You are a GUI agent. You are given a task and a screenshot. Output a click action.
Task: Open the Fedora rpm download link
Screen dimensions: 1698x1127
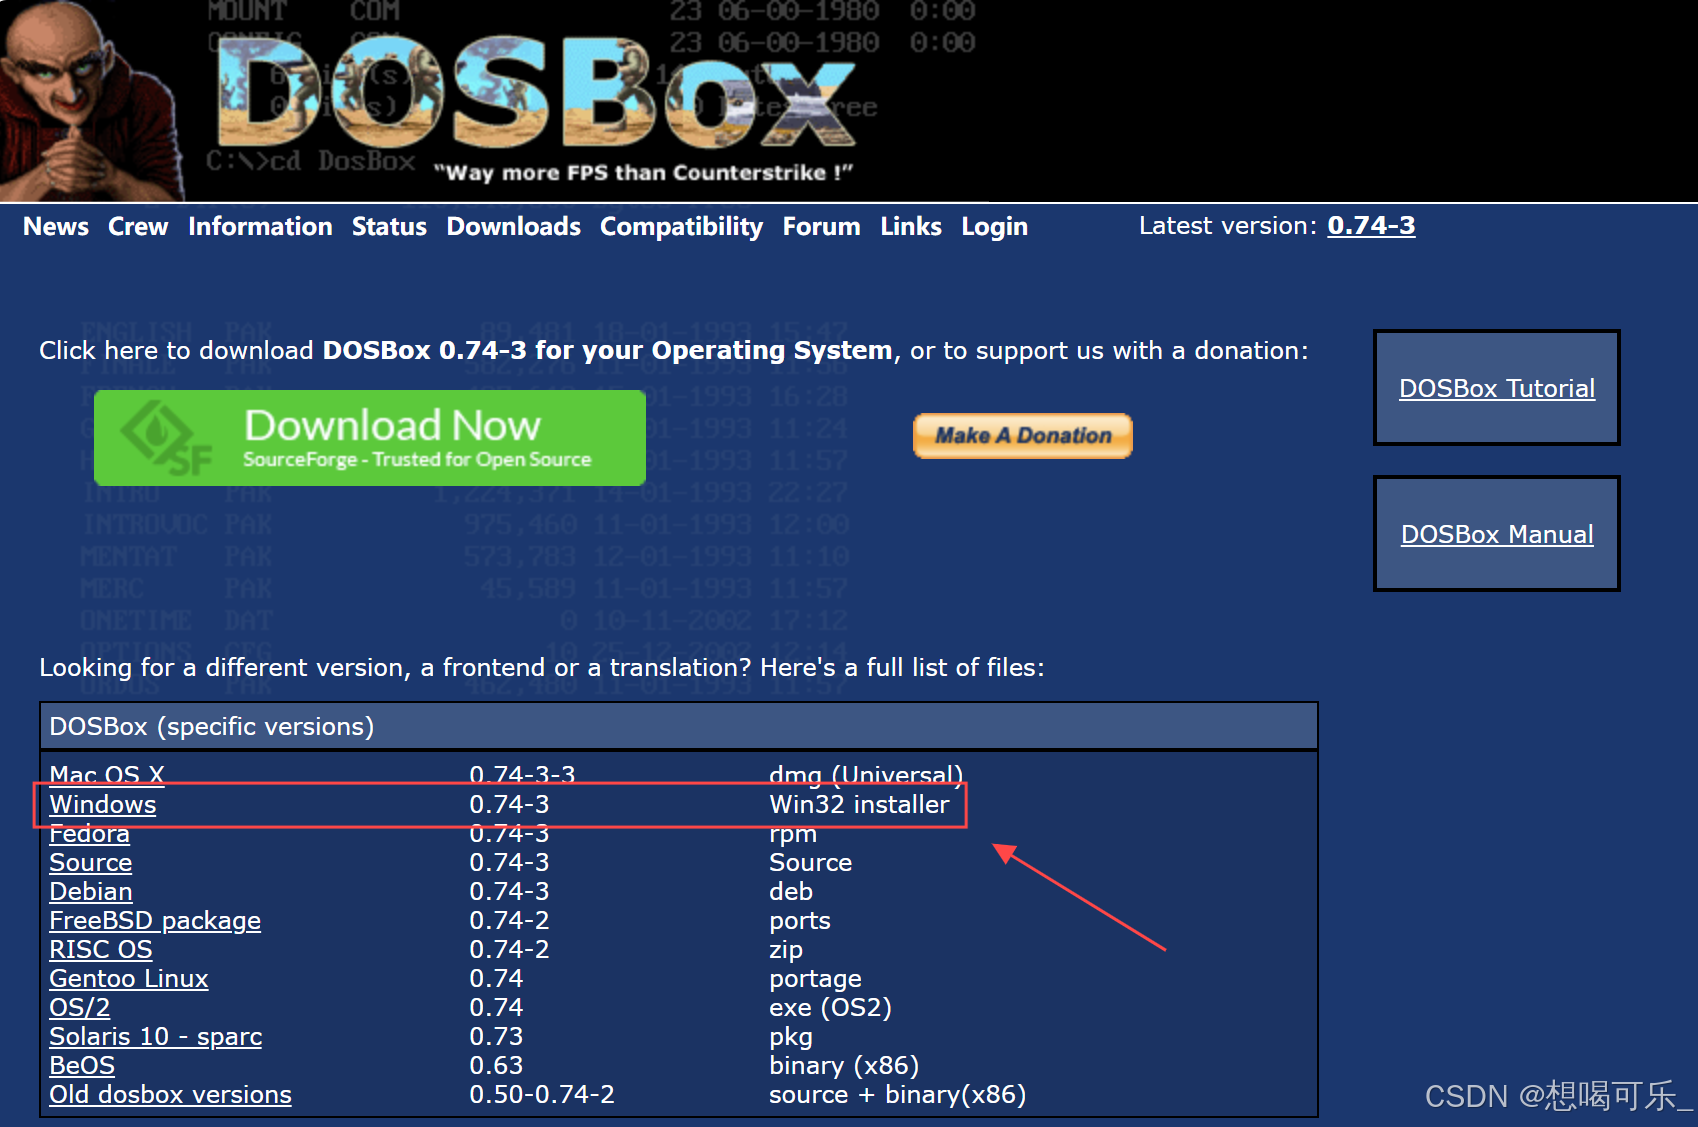tap(90, 833)
